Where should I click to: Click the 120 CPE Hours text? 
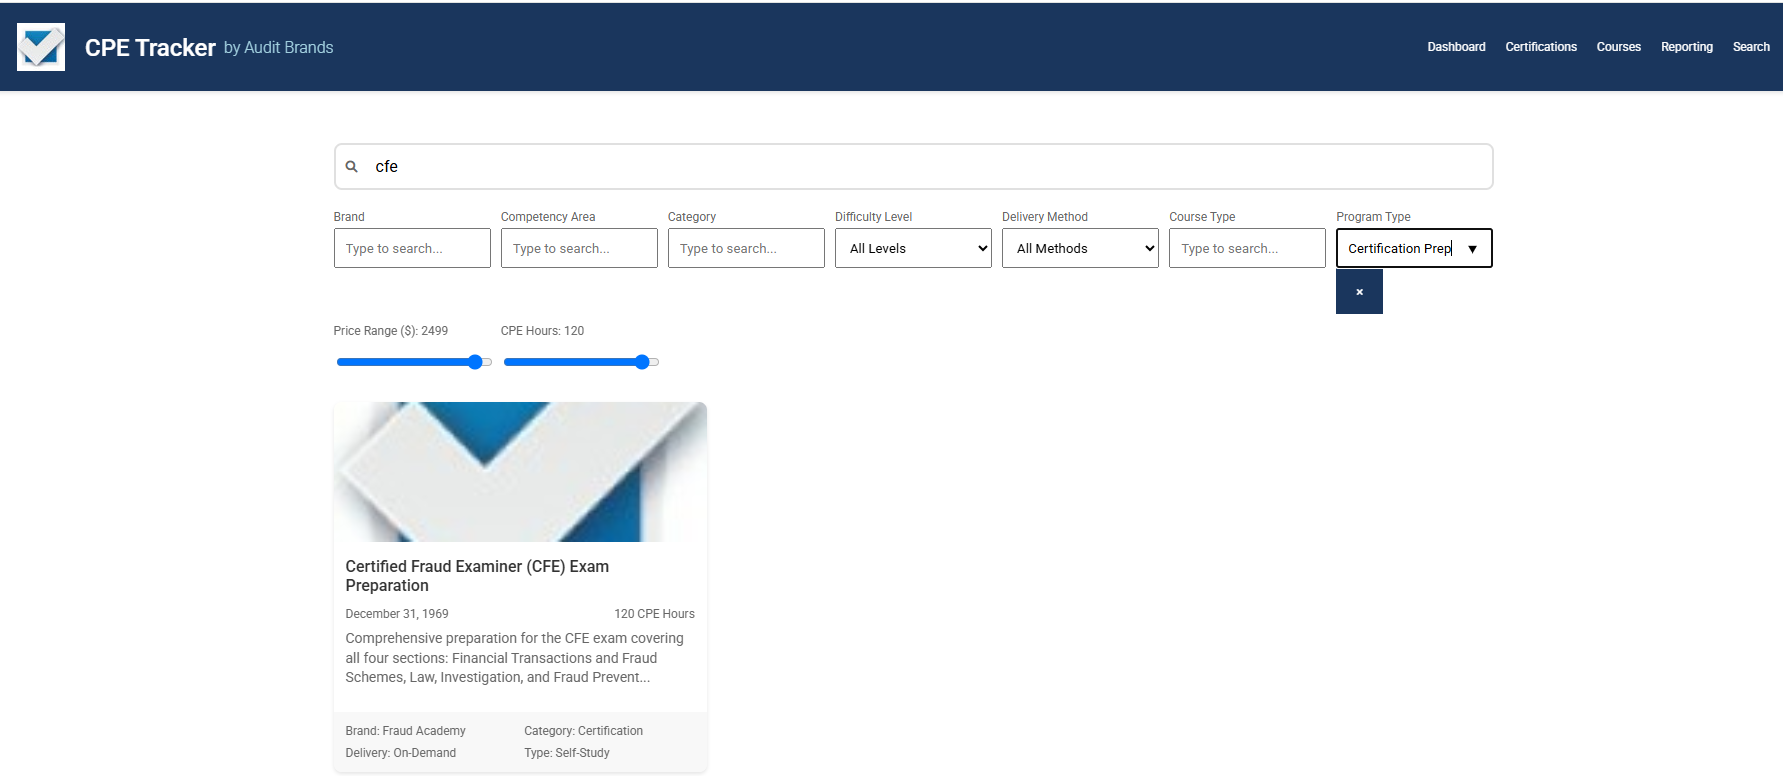point(654,614)
